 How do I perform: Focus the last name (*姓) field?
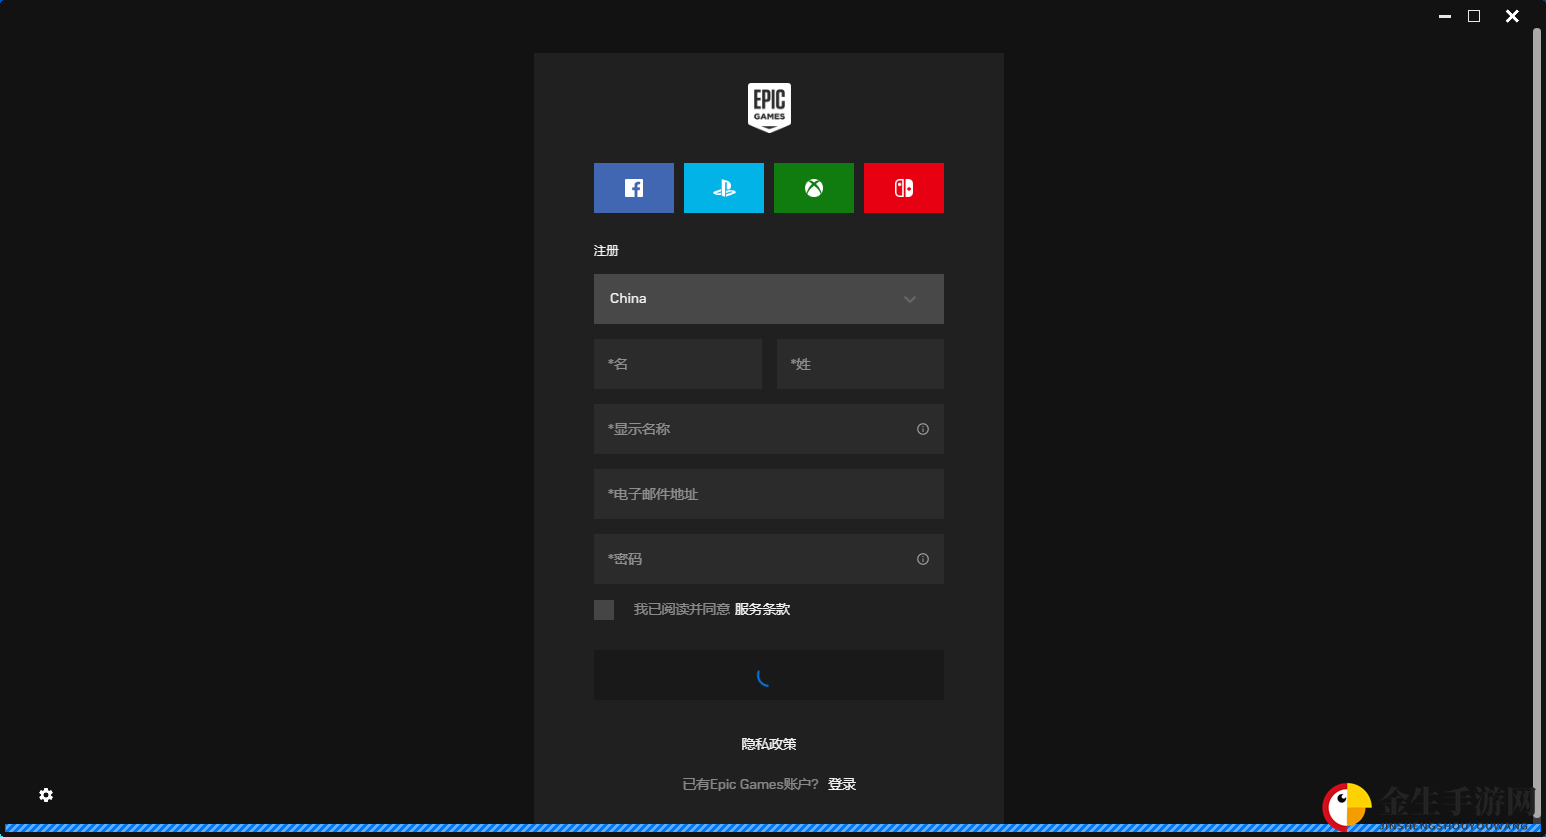point(860,364)
